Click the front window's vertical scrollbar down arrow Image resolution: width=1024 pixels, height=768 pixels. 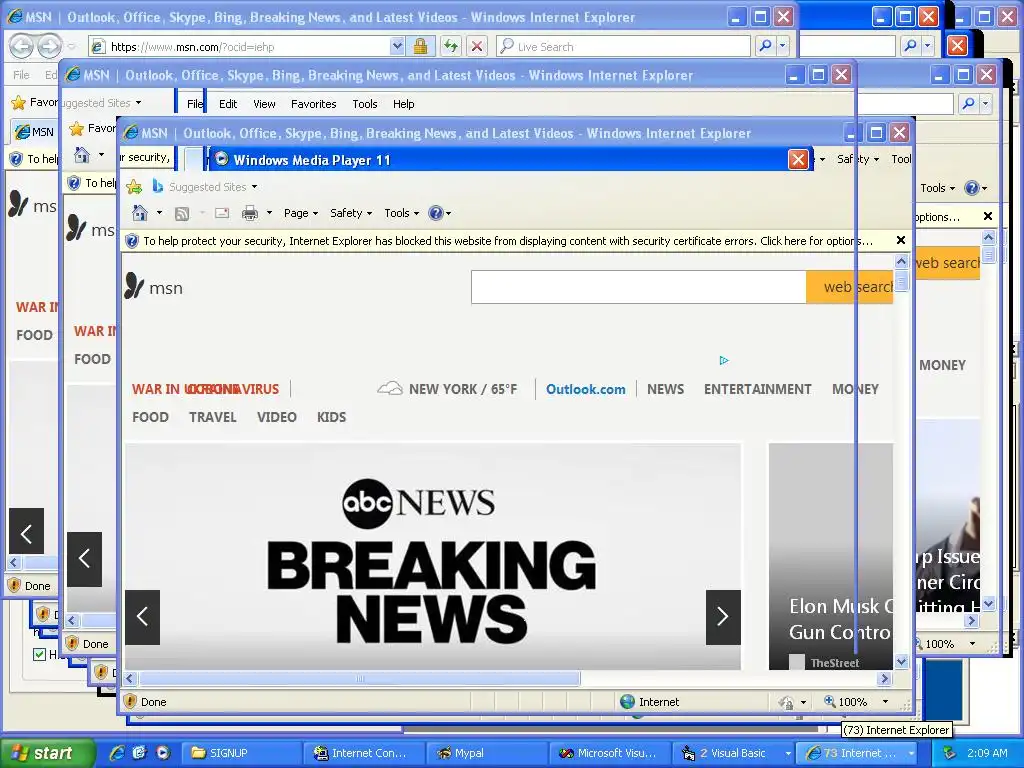tap(901, 662)
